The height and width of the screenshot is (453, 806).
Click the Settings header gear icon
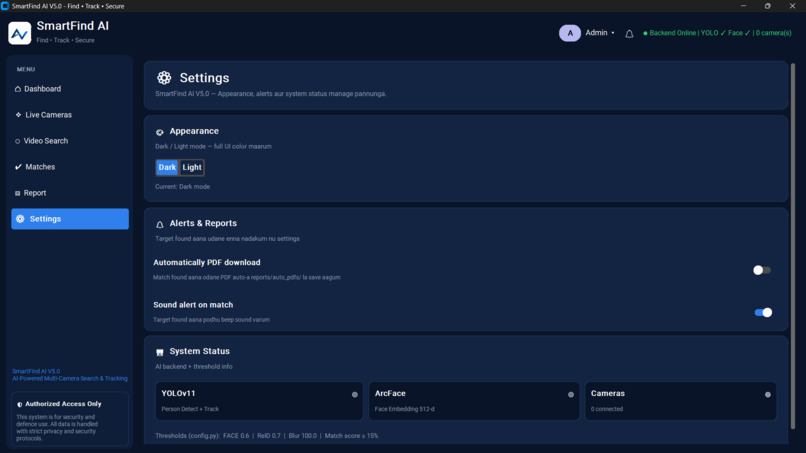coord(164,78)
